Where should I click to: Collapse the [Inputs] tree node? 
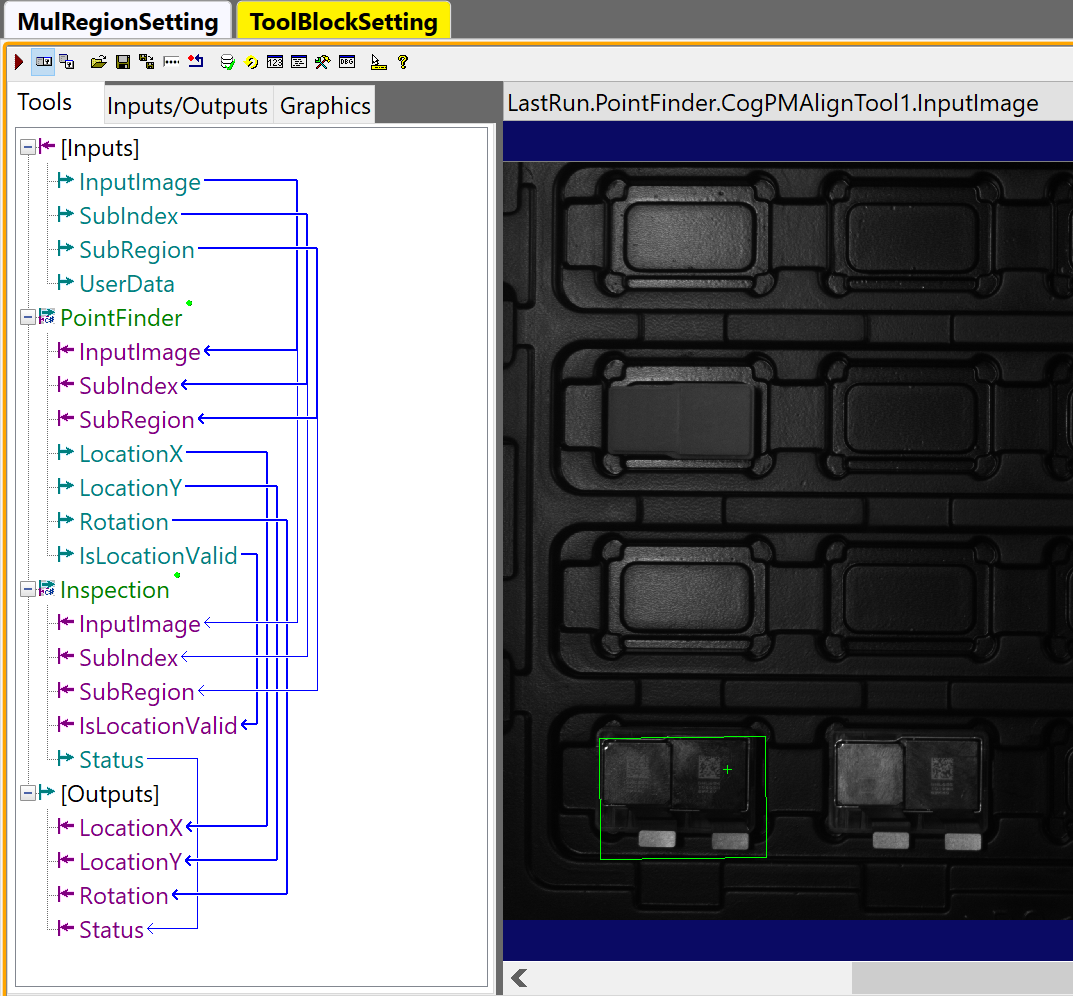tap(27, 148)
